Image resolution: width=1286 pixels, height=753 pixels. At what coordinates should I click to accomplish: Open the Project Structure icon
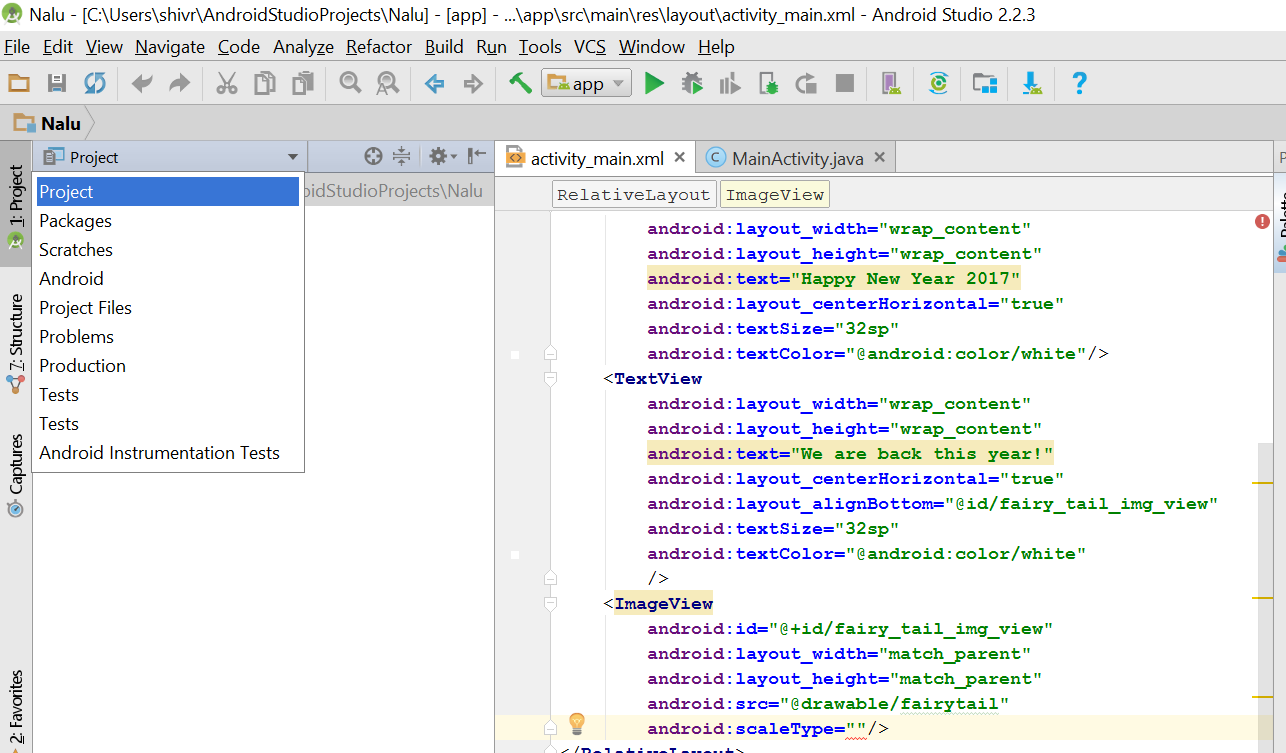[985, 84]
